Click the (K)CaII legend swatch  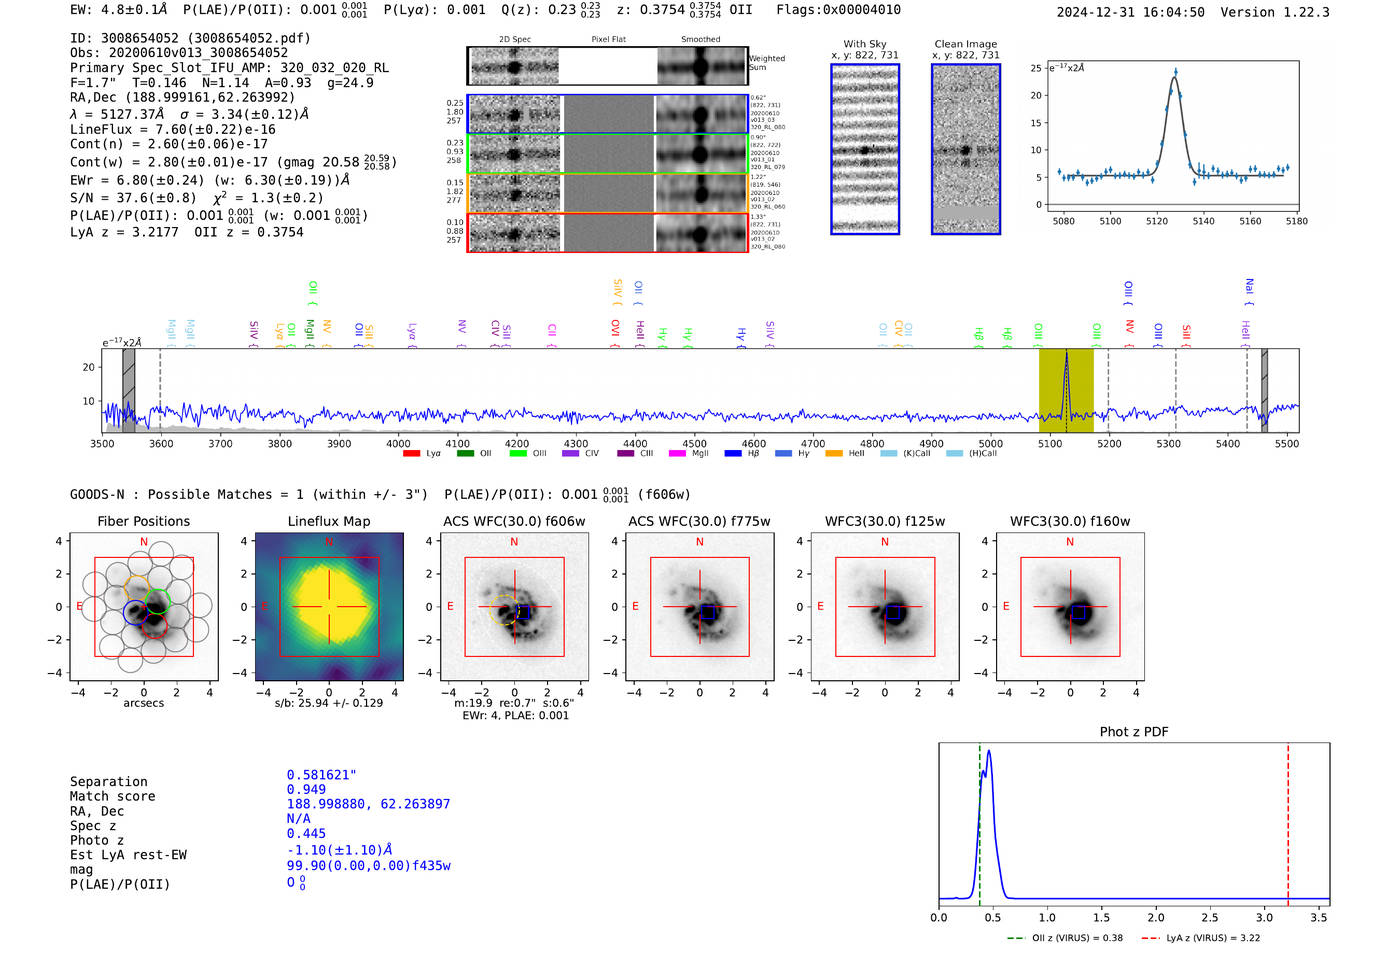tap(889, 454)
